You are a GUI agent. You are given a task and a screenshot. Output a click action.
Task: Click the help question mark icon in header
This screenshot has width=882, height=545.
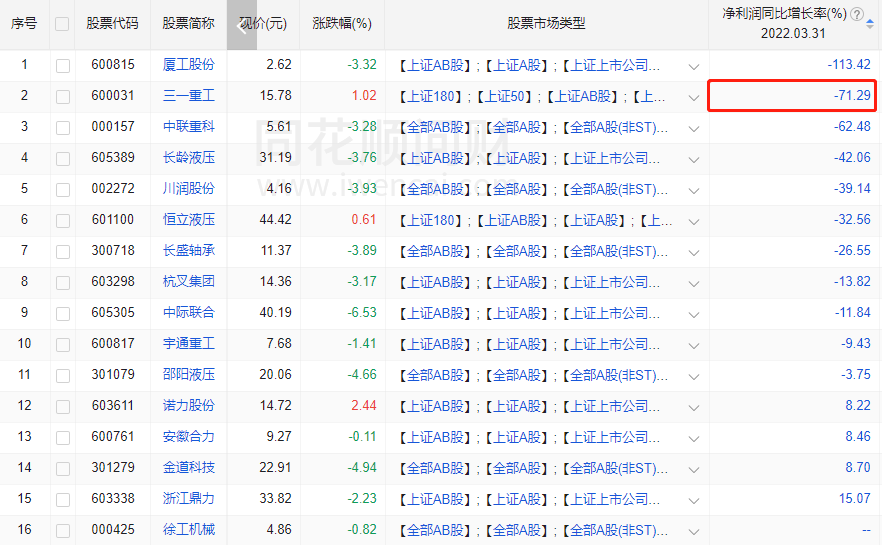pos(857,14)
